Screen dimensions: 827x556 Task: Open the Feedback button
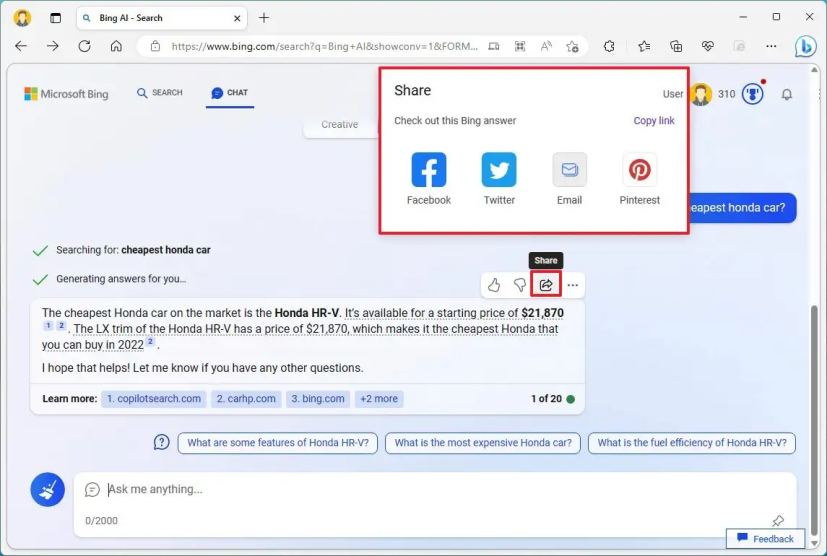pos(765,539)
